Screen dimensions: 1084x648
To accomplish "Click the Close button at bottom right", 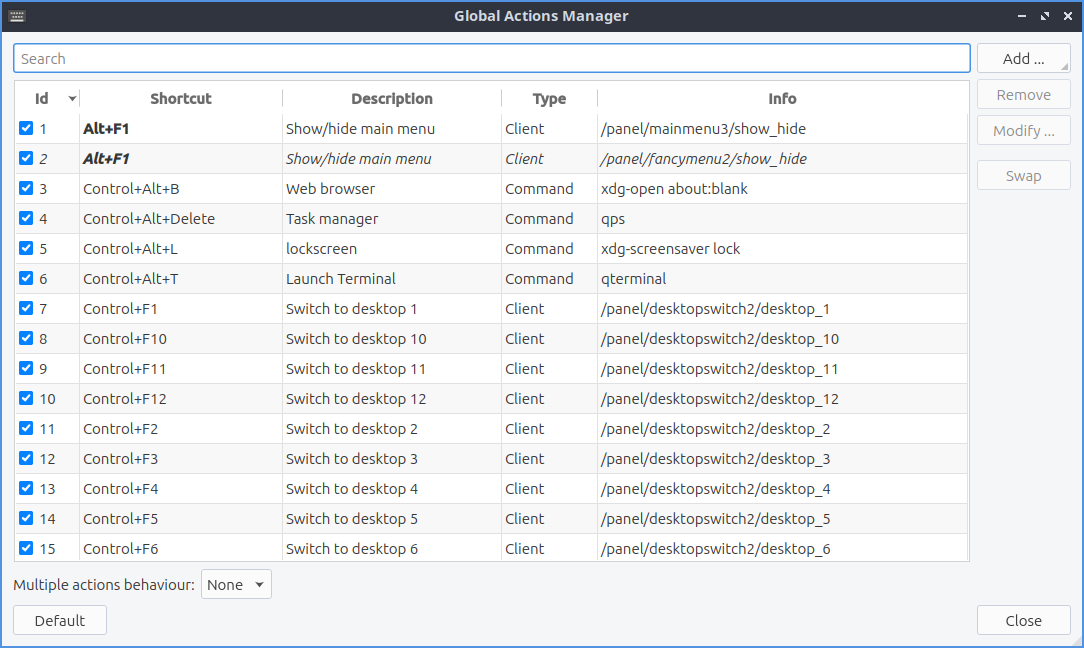I will coord(1023,621).
